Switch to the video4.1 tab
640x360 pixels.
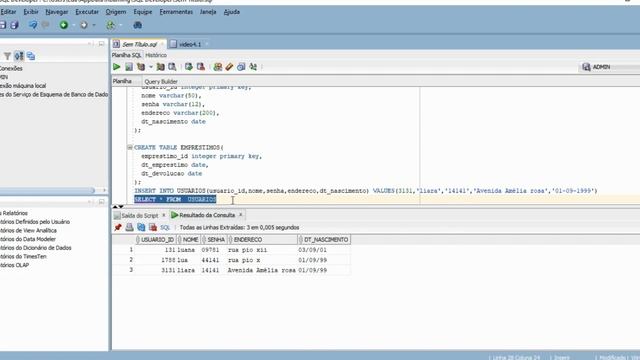190,44
